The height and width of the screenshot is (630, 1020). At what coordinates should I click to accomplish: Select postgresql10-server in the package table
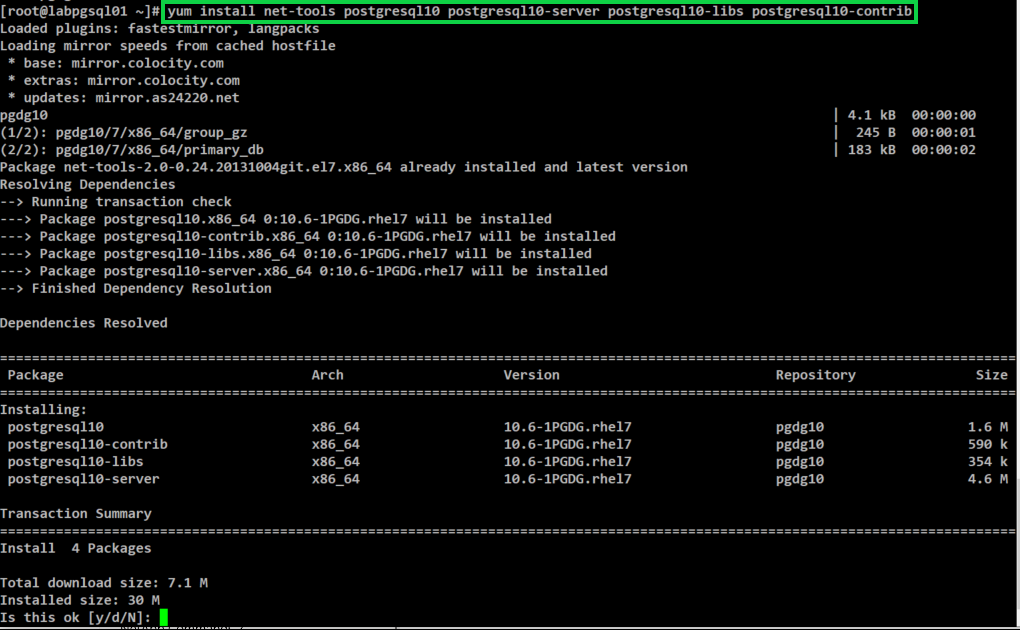[x=83, y=479]
